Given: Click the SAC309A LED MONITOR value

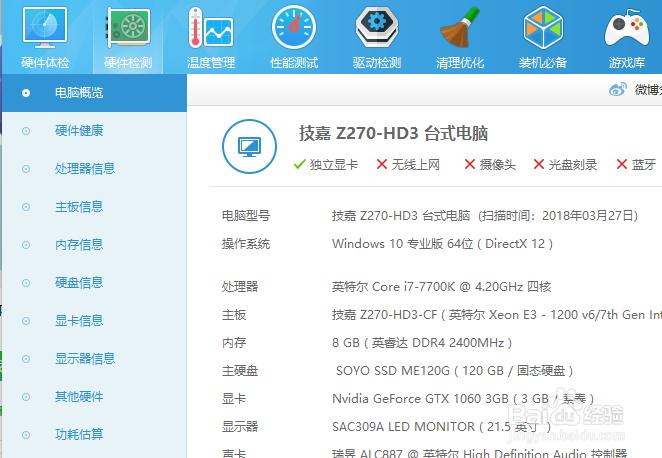Looking at the screenshot, I should tap(442, 427).
